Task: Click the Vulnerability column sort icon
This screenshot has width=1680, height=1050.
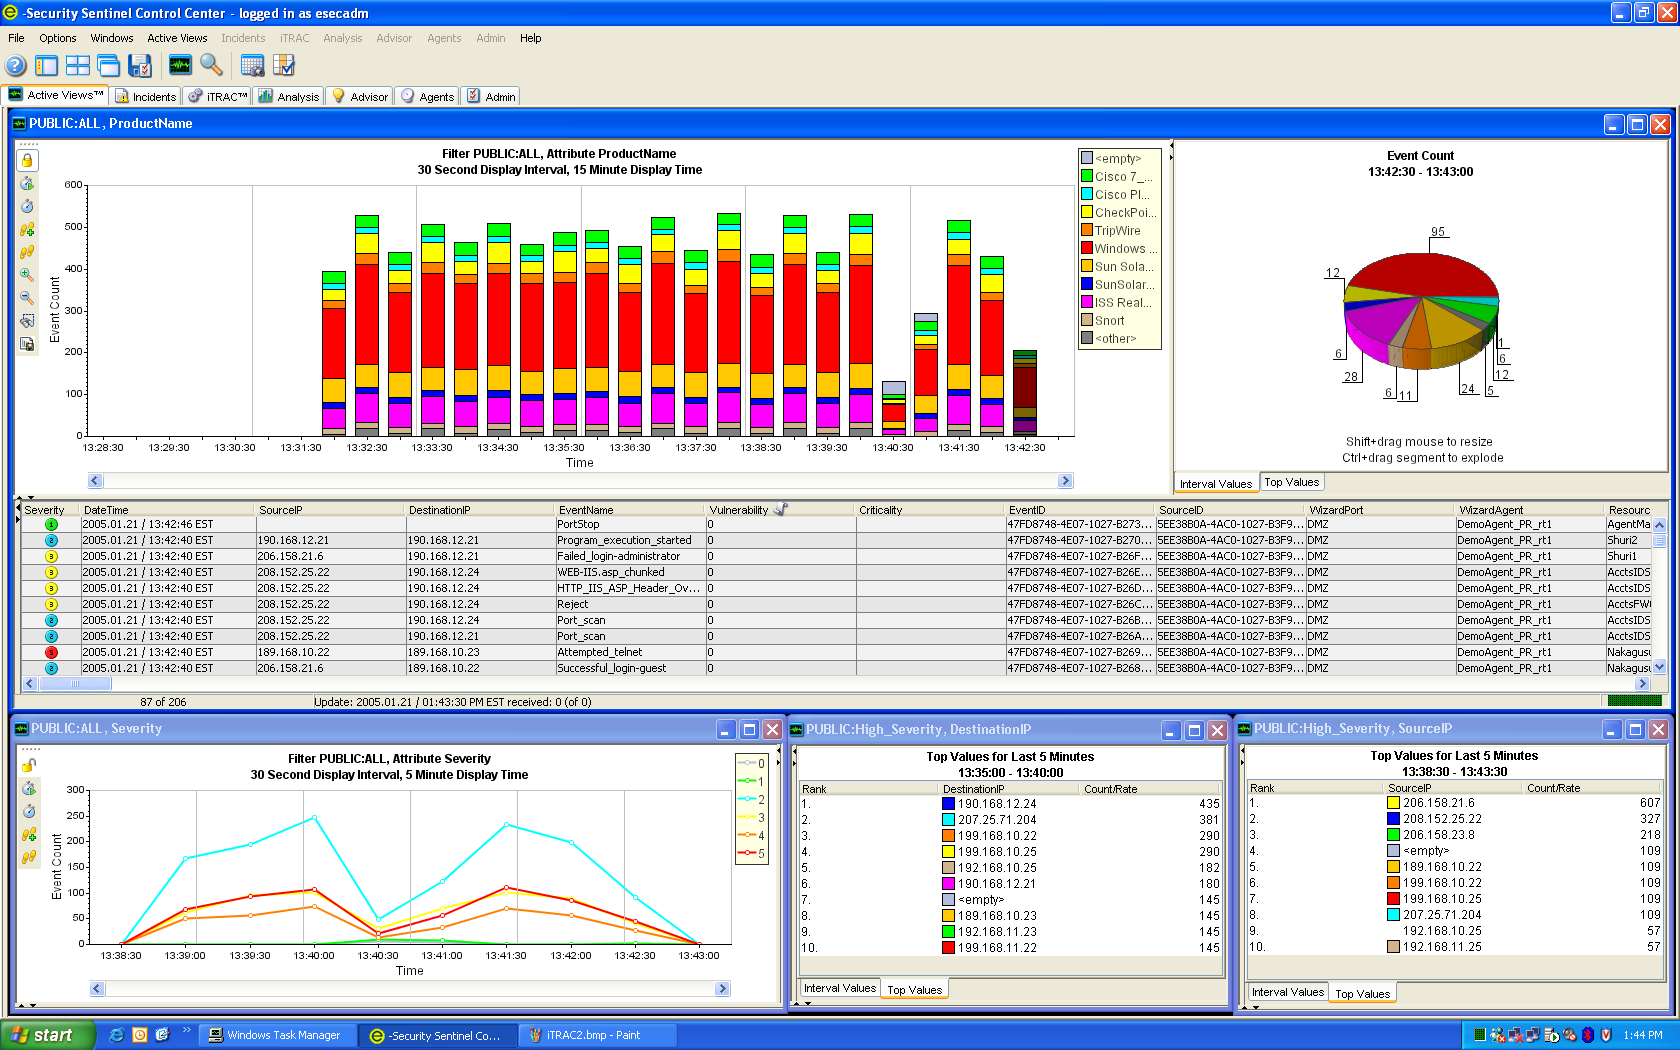Action: pyautogui.click(x=781, y=509)
